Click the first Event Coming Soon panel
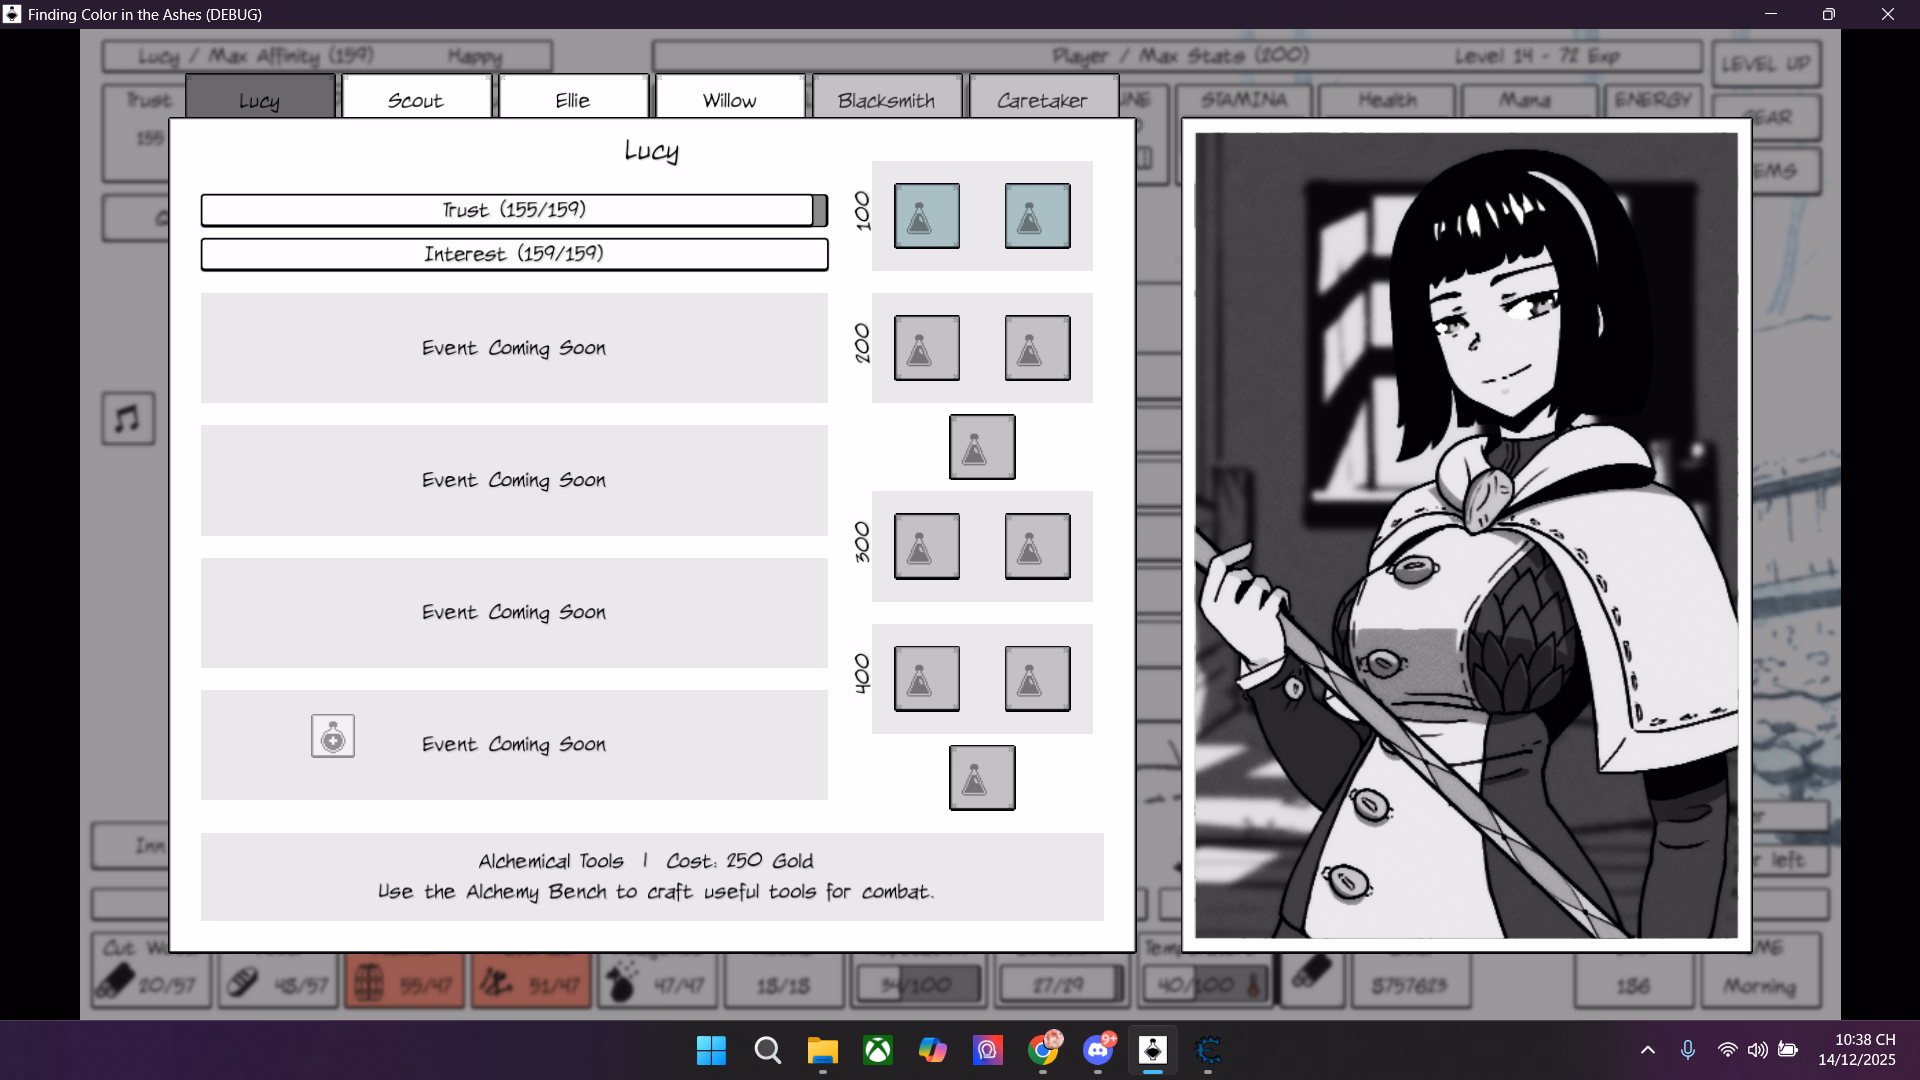 514,348
